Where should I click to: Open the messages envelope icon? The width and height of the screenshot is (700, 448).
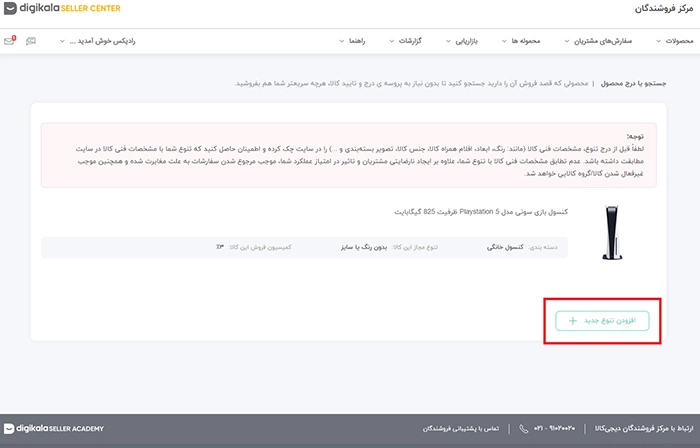(x=10, y=41)
